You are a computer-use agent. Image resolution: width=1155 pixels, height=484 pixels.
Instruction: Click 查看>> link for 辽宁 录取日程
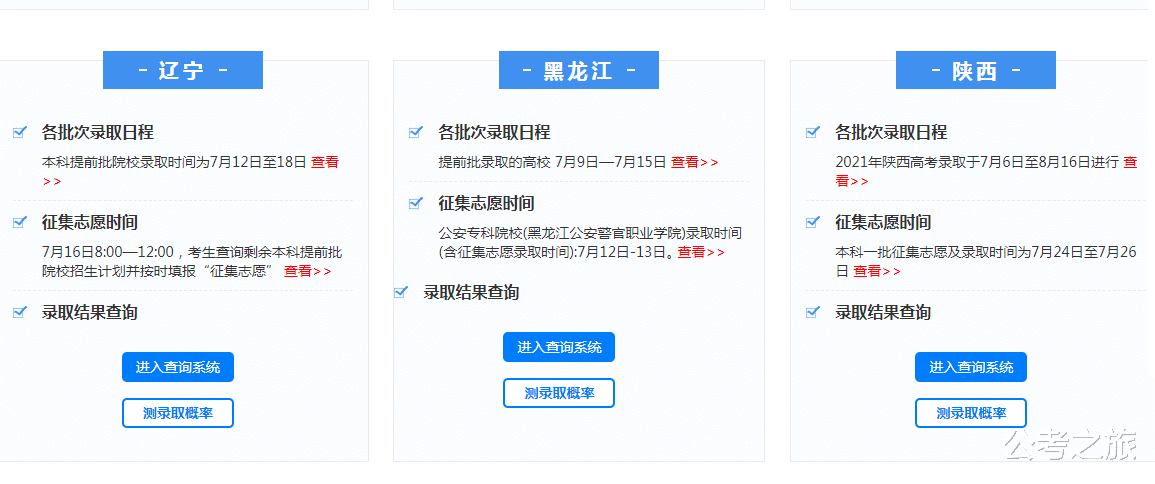pos(325,162)
